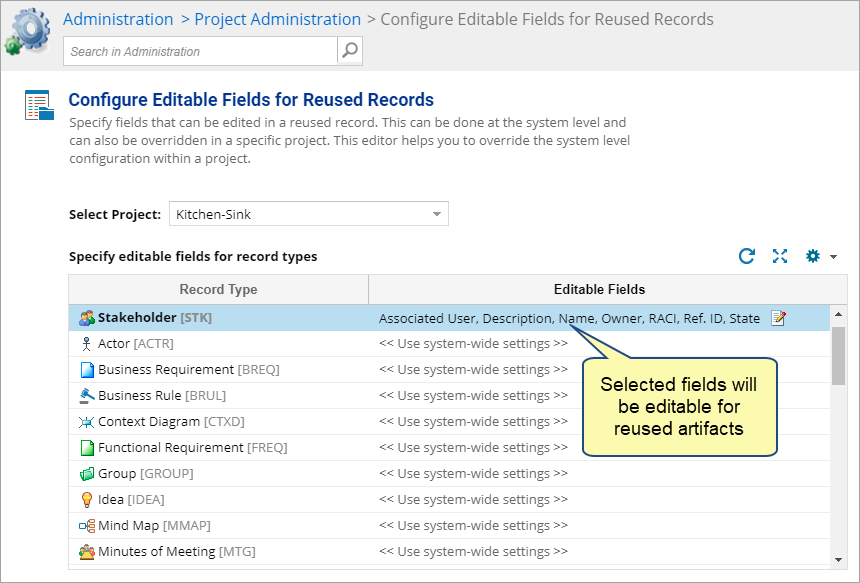Click the Record Type column header
860x583 pixels.
(218, 290)
